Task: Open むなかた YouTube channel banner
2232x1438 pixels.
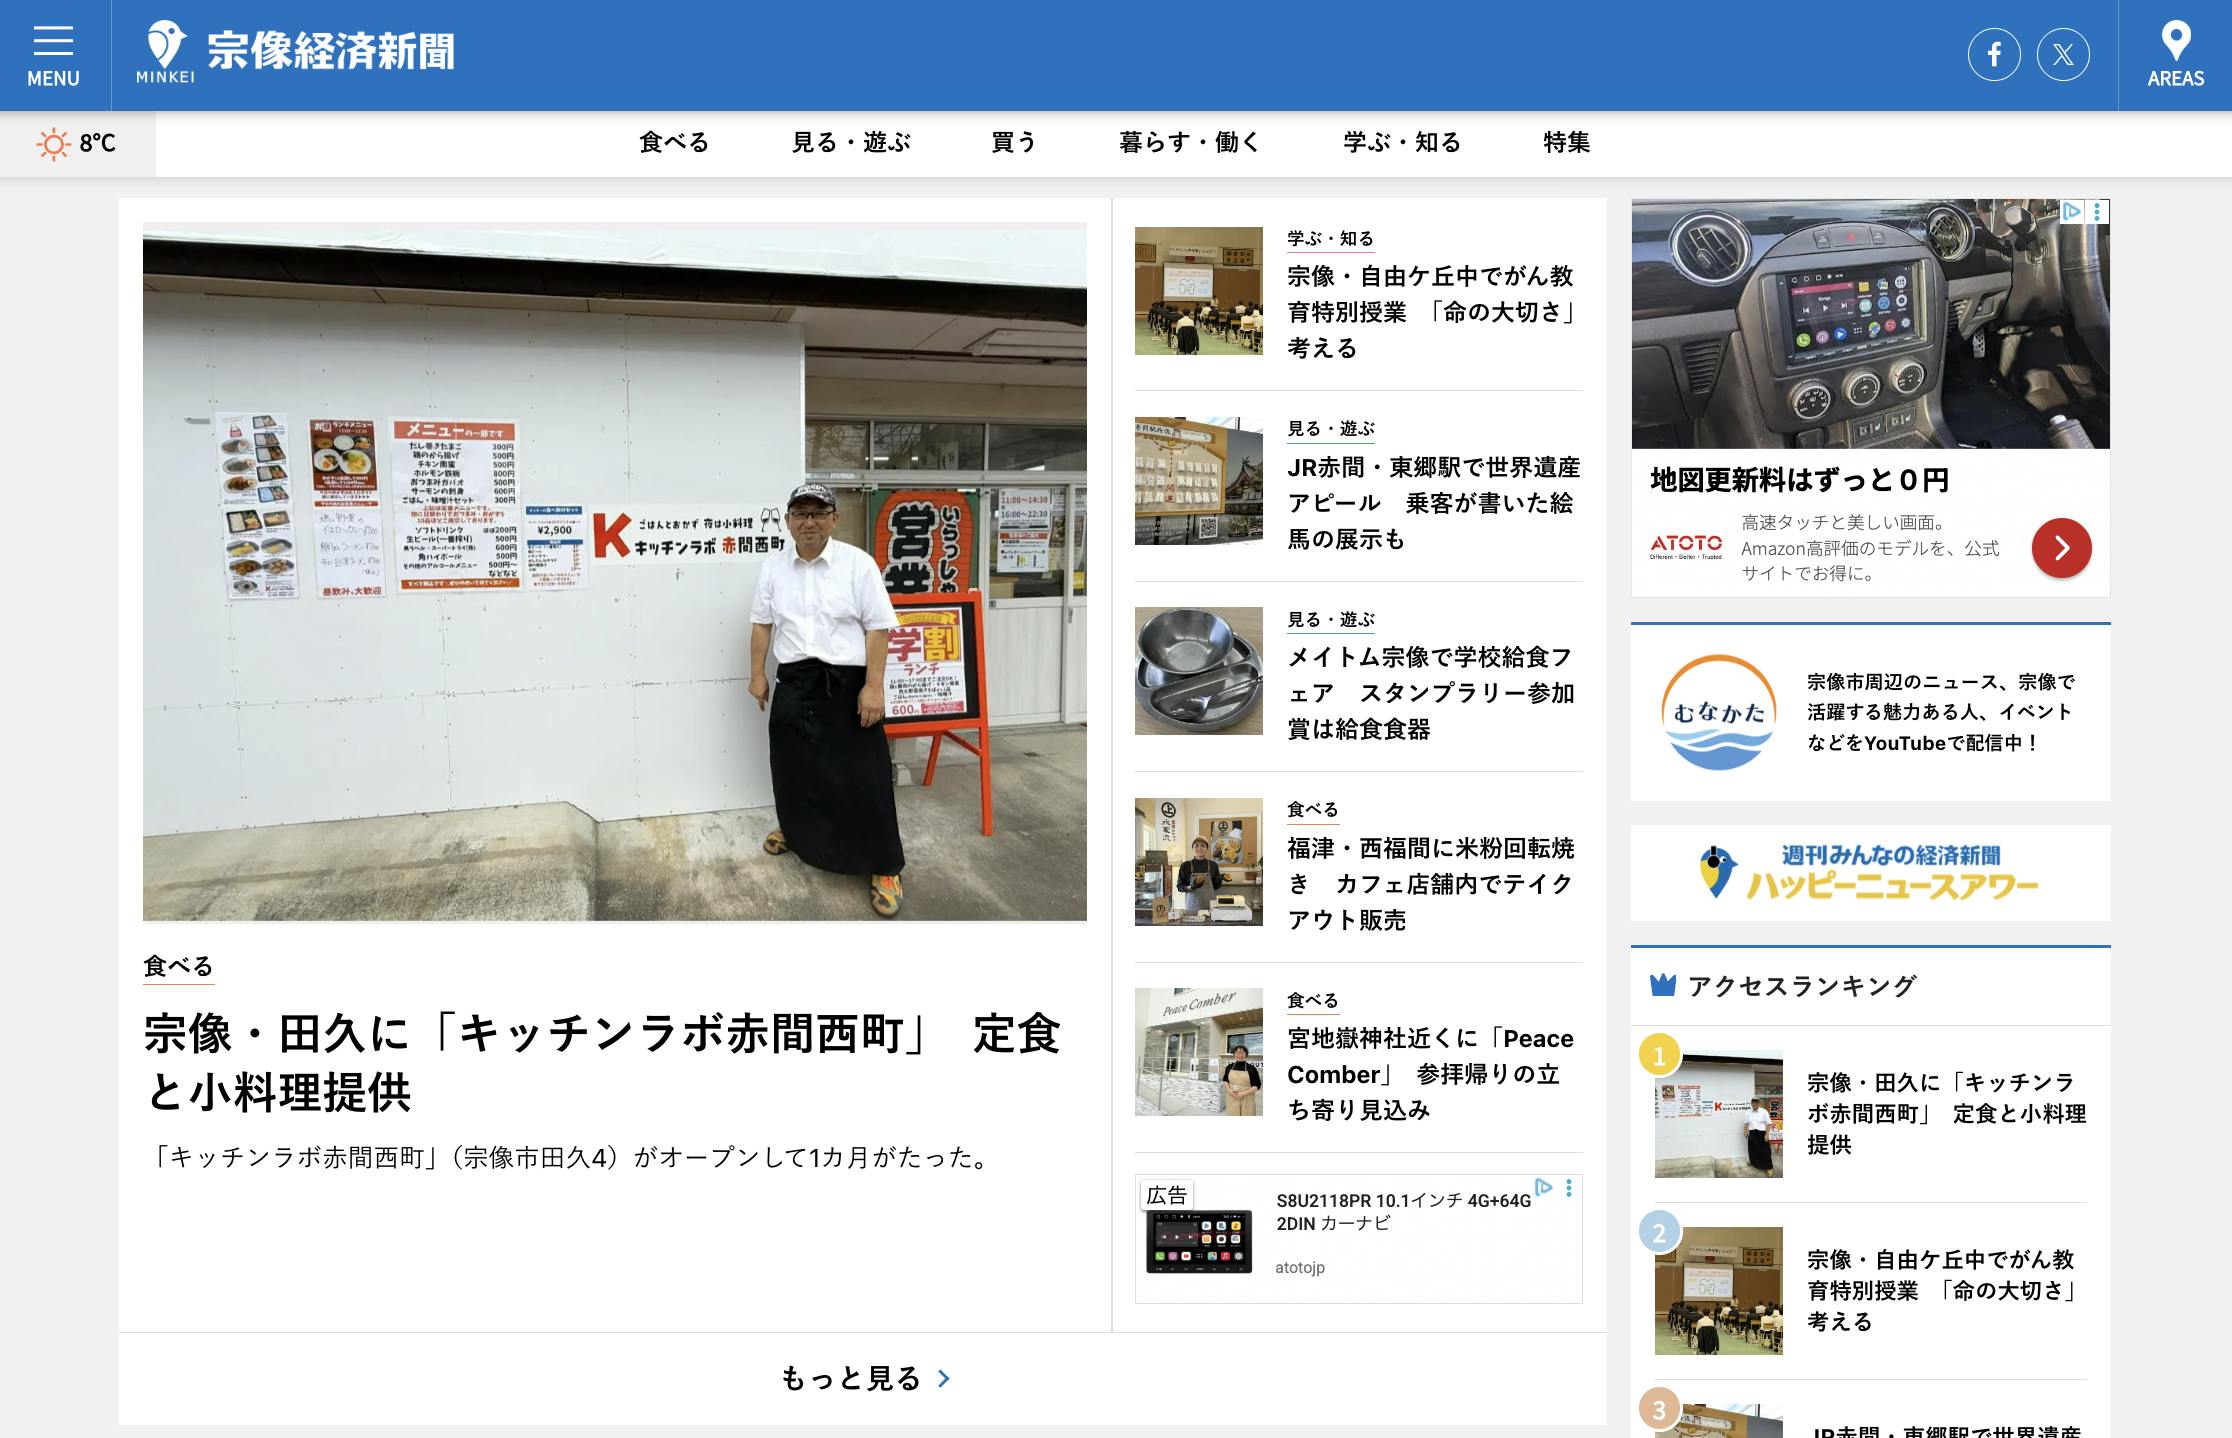Action: (x=1870, y=712)
